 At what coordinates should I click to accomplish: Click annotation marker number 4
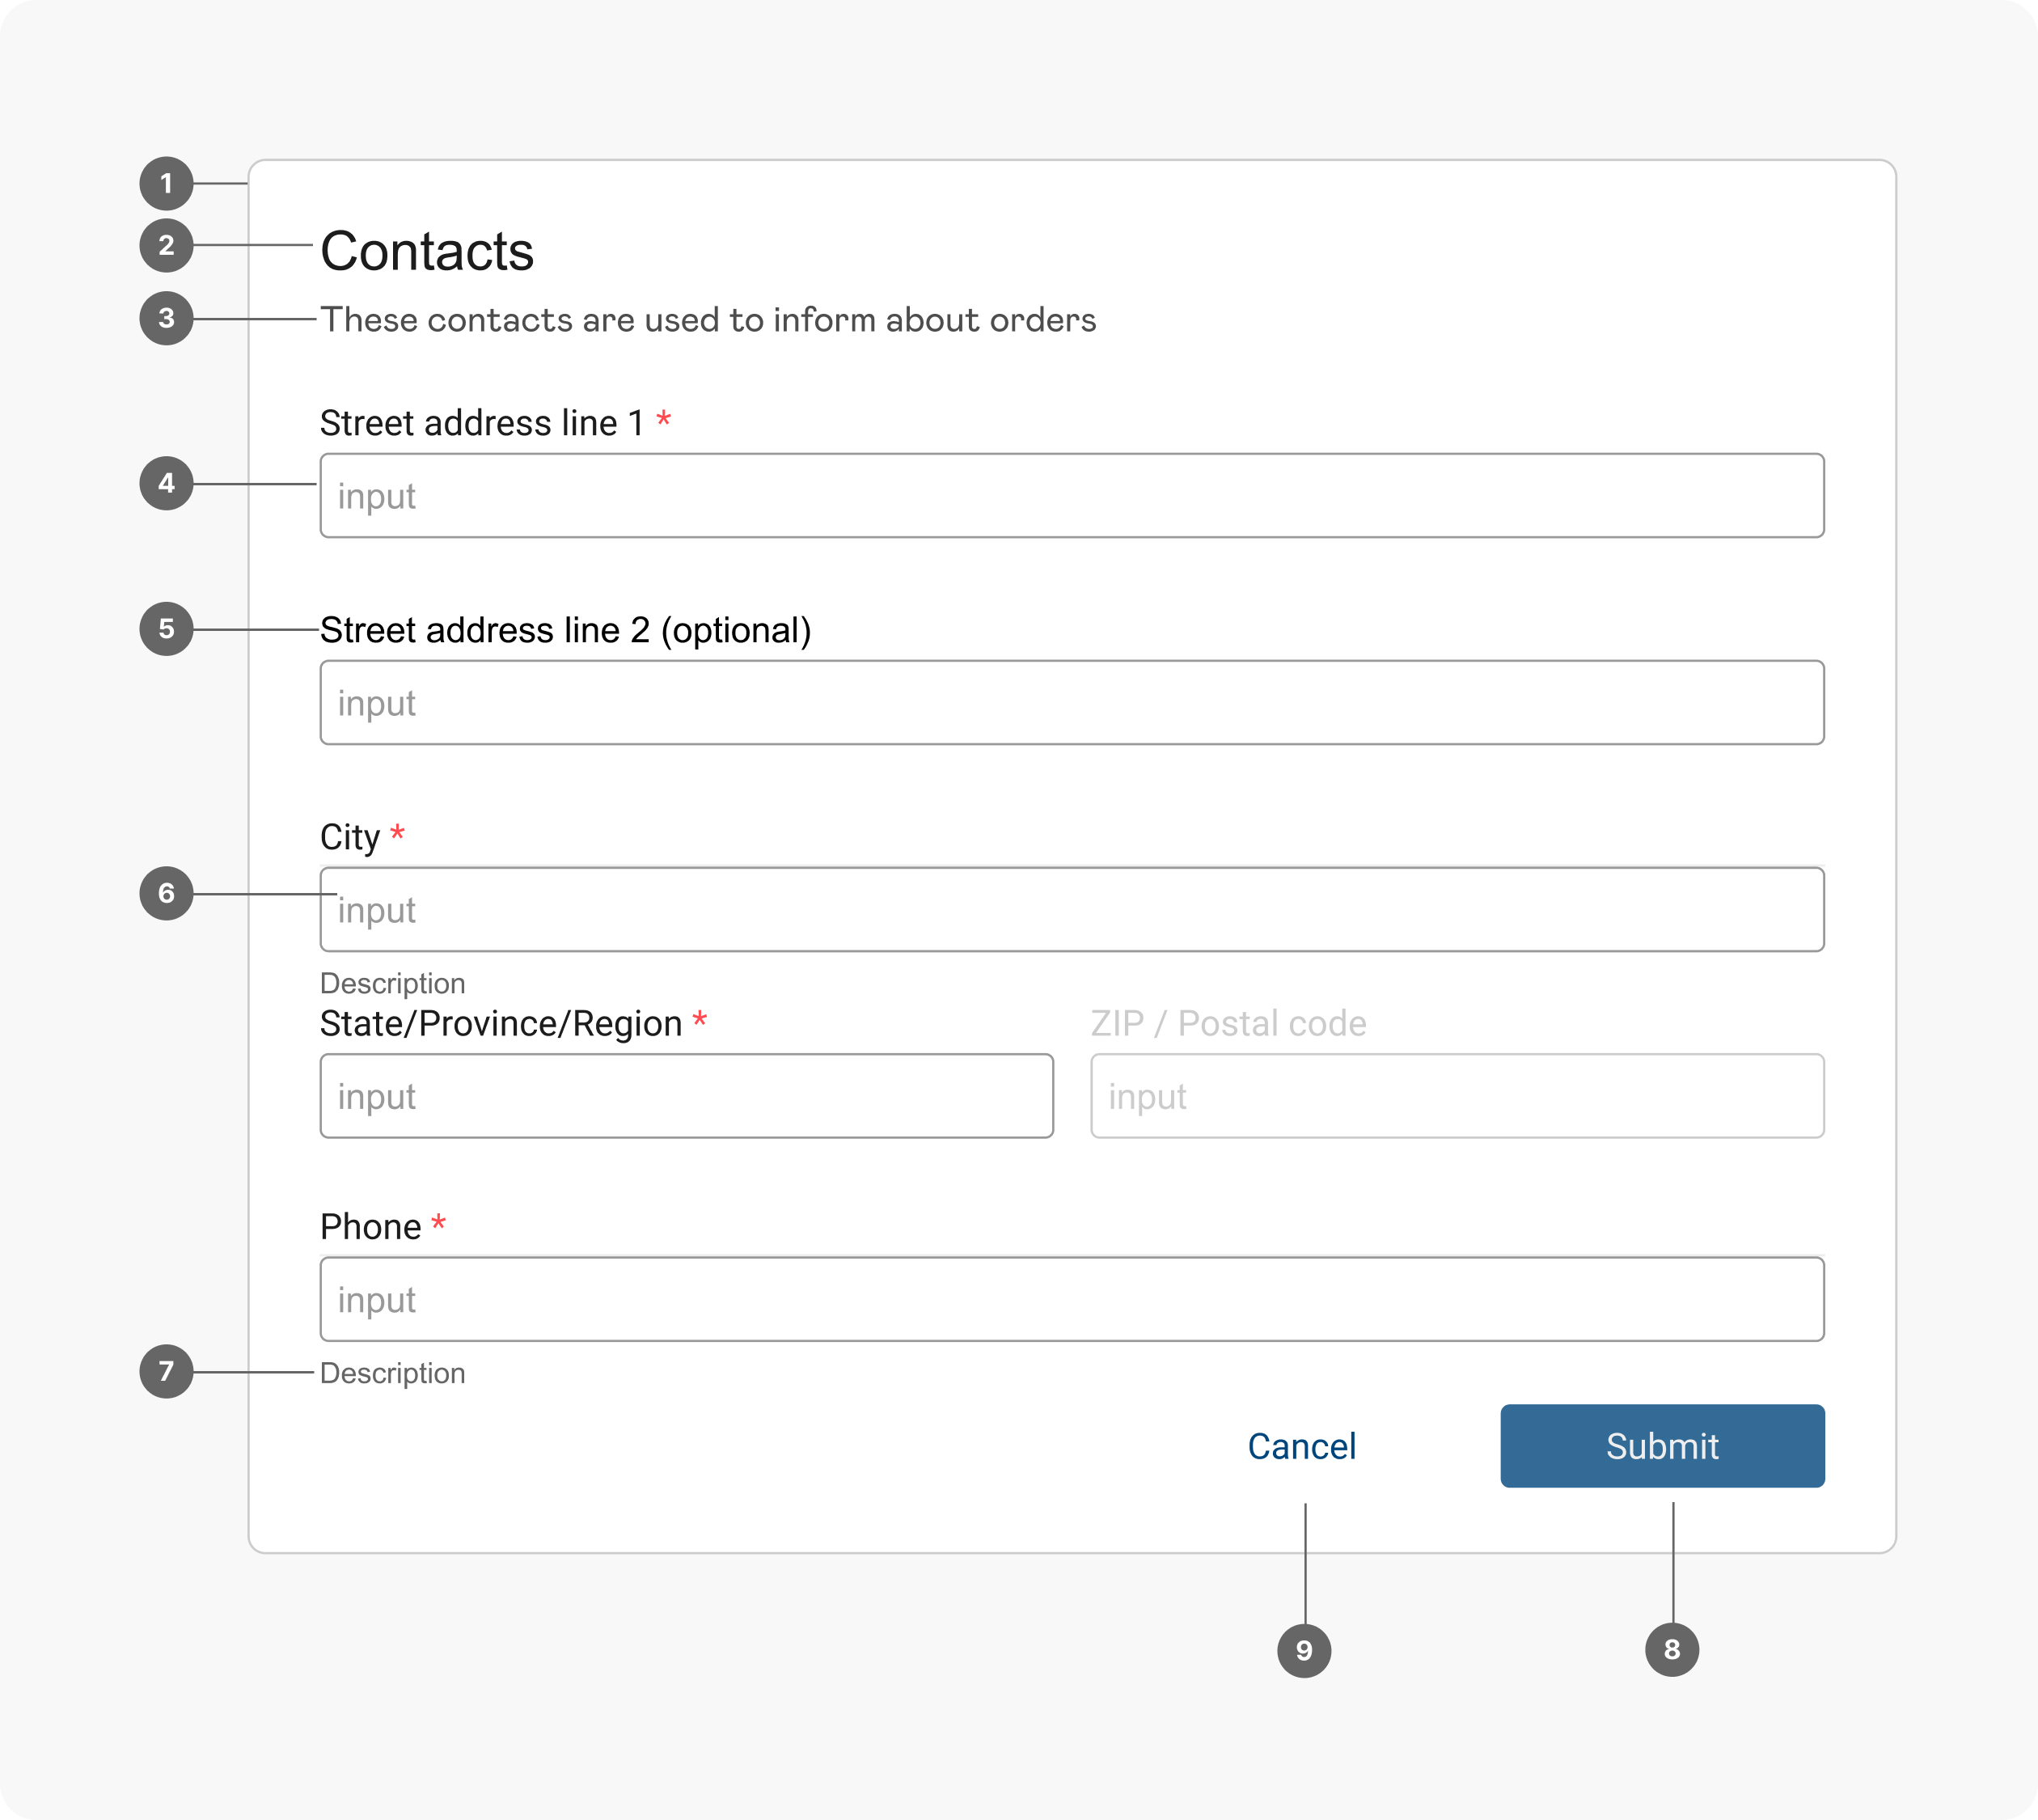coord(166,484)
